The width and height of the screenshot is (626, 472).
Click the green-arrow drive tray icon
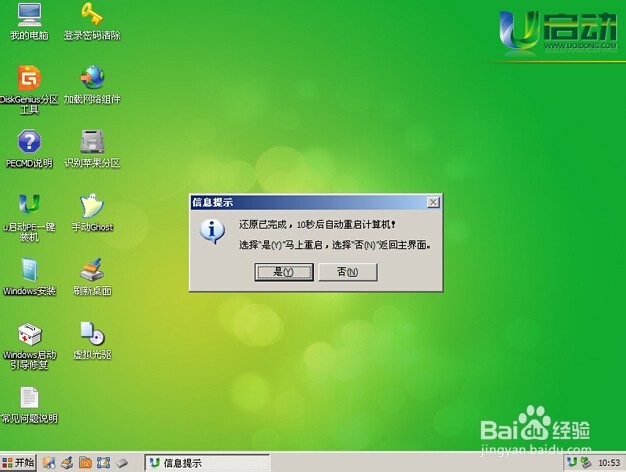tap(586, 462)
